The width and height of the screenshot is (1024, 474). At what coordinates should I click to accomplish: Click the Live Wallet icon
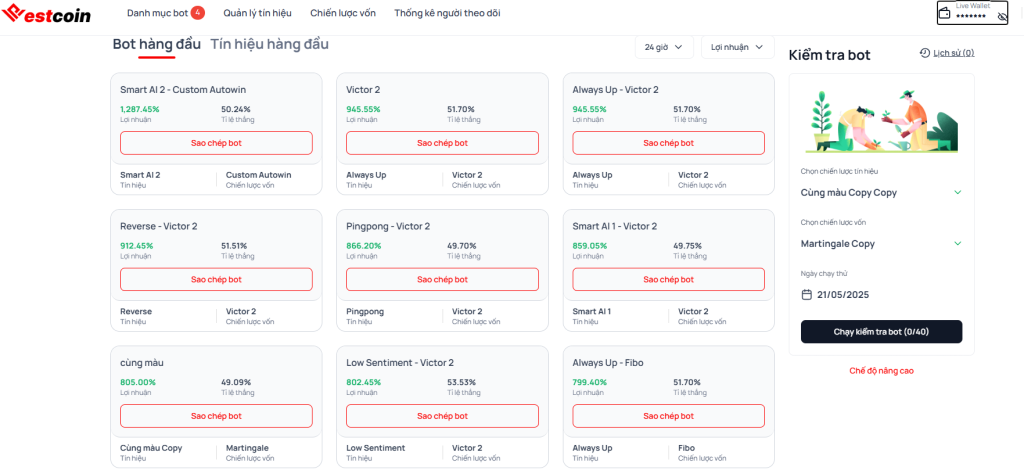coord(945,12)
